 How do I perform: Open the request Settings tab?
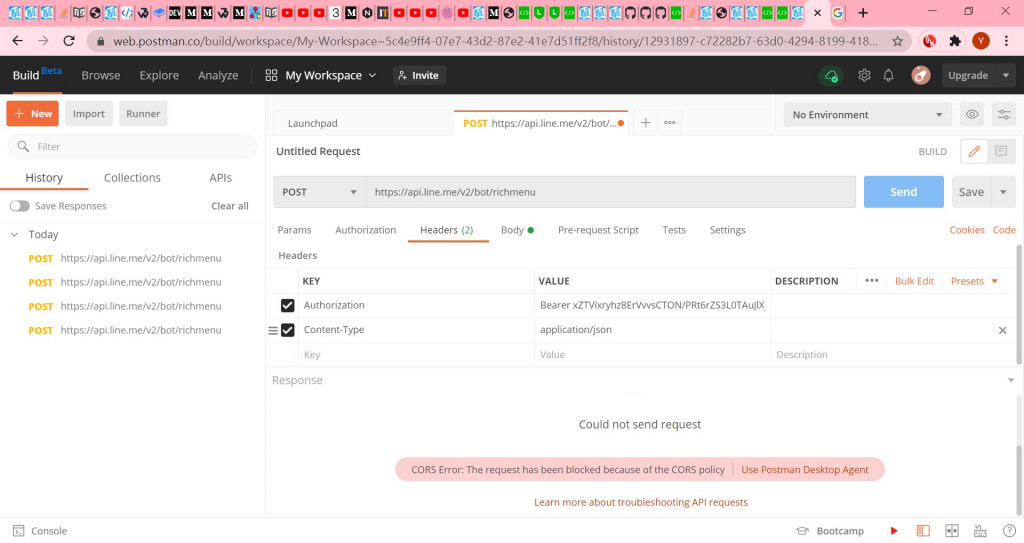(x=727, y=230)
